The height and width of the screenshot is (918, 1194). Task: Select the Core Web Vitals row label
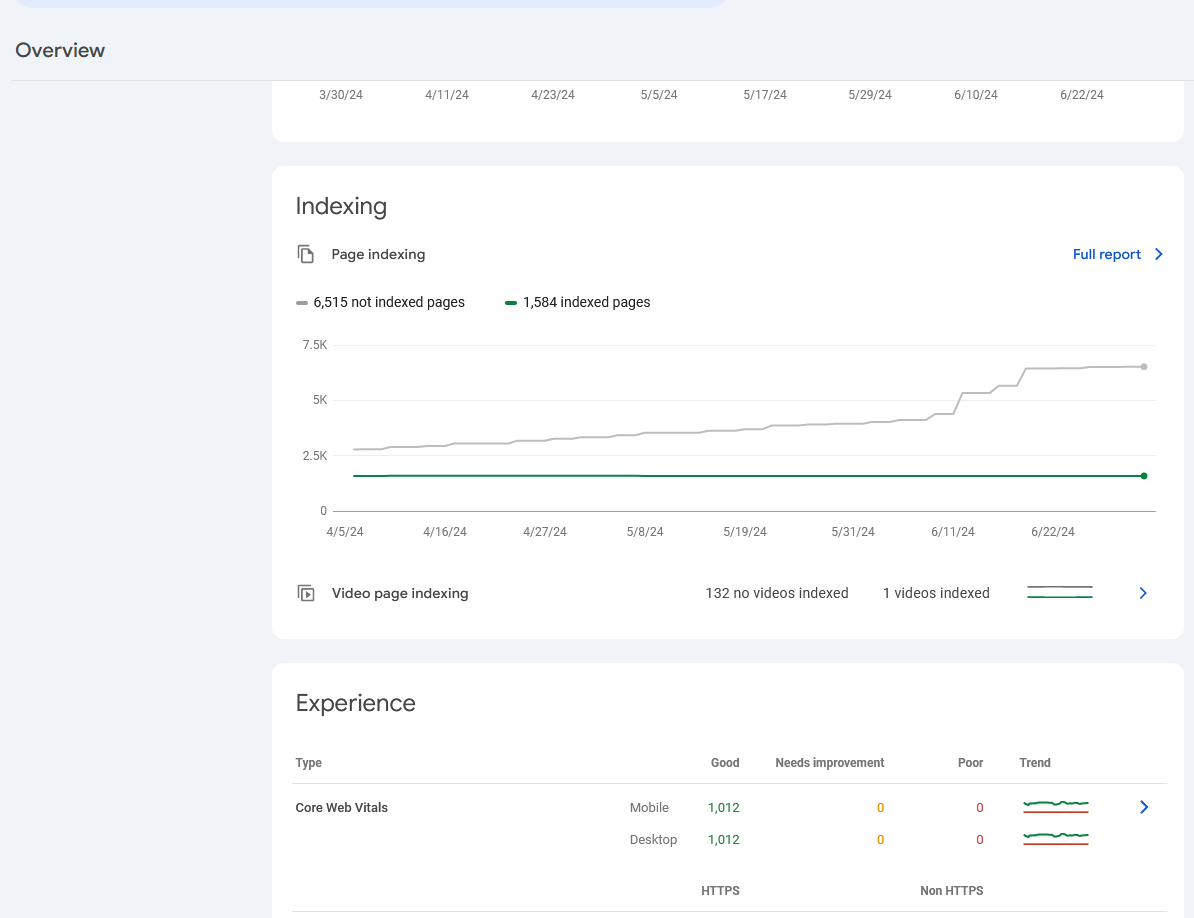tap(341, 808)
